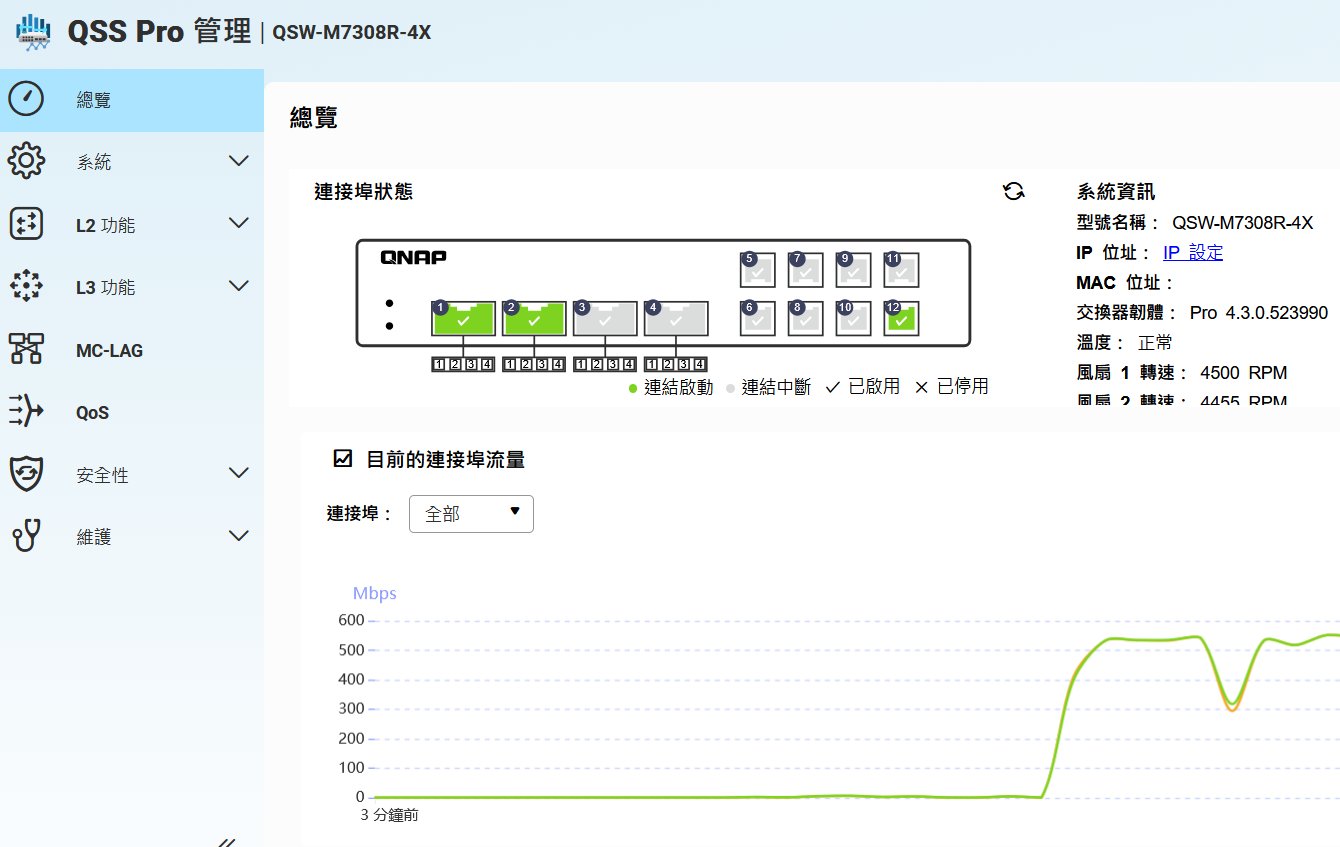Click the L3 功能 sidebar icon

click(26, 286)
